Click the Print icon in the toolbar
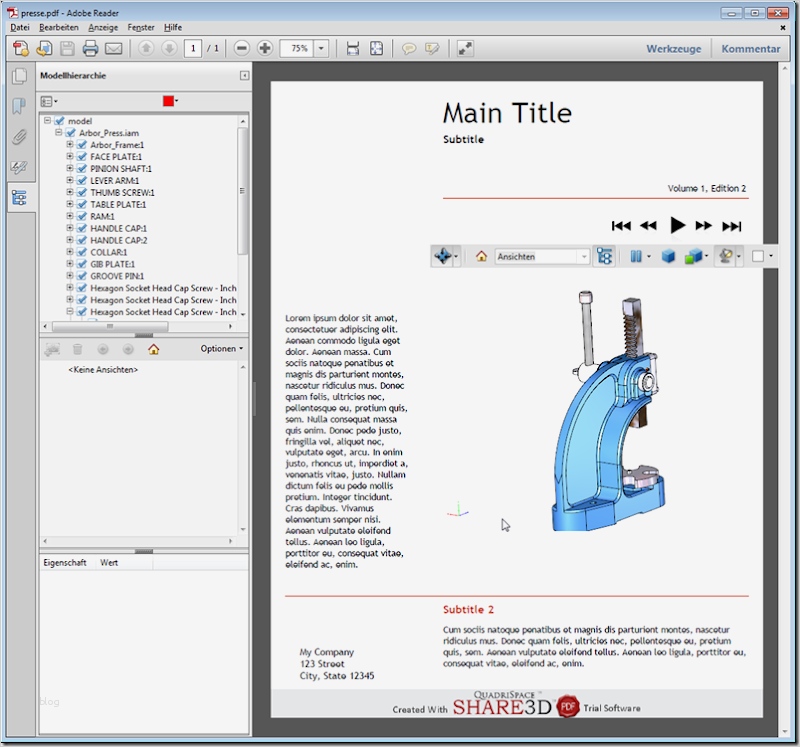The image size is (800, 747). tap(90, 48)
